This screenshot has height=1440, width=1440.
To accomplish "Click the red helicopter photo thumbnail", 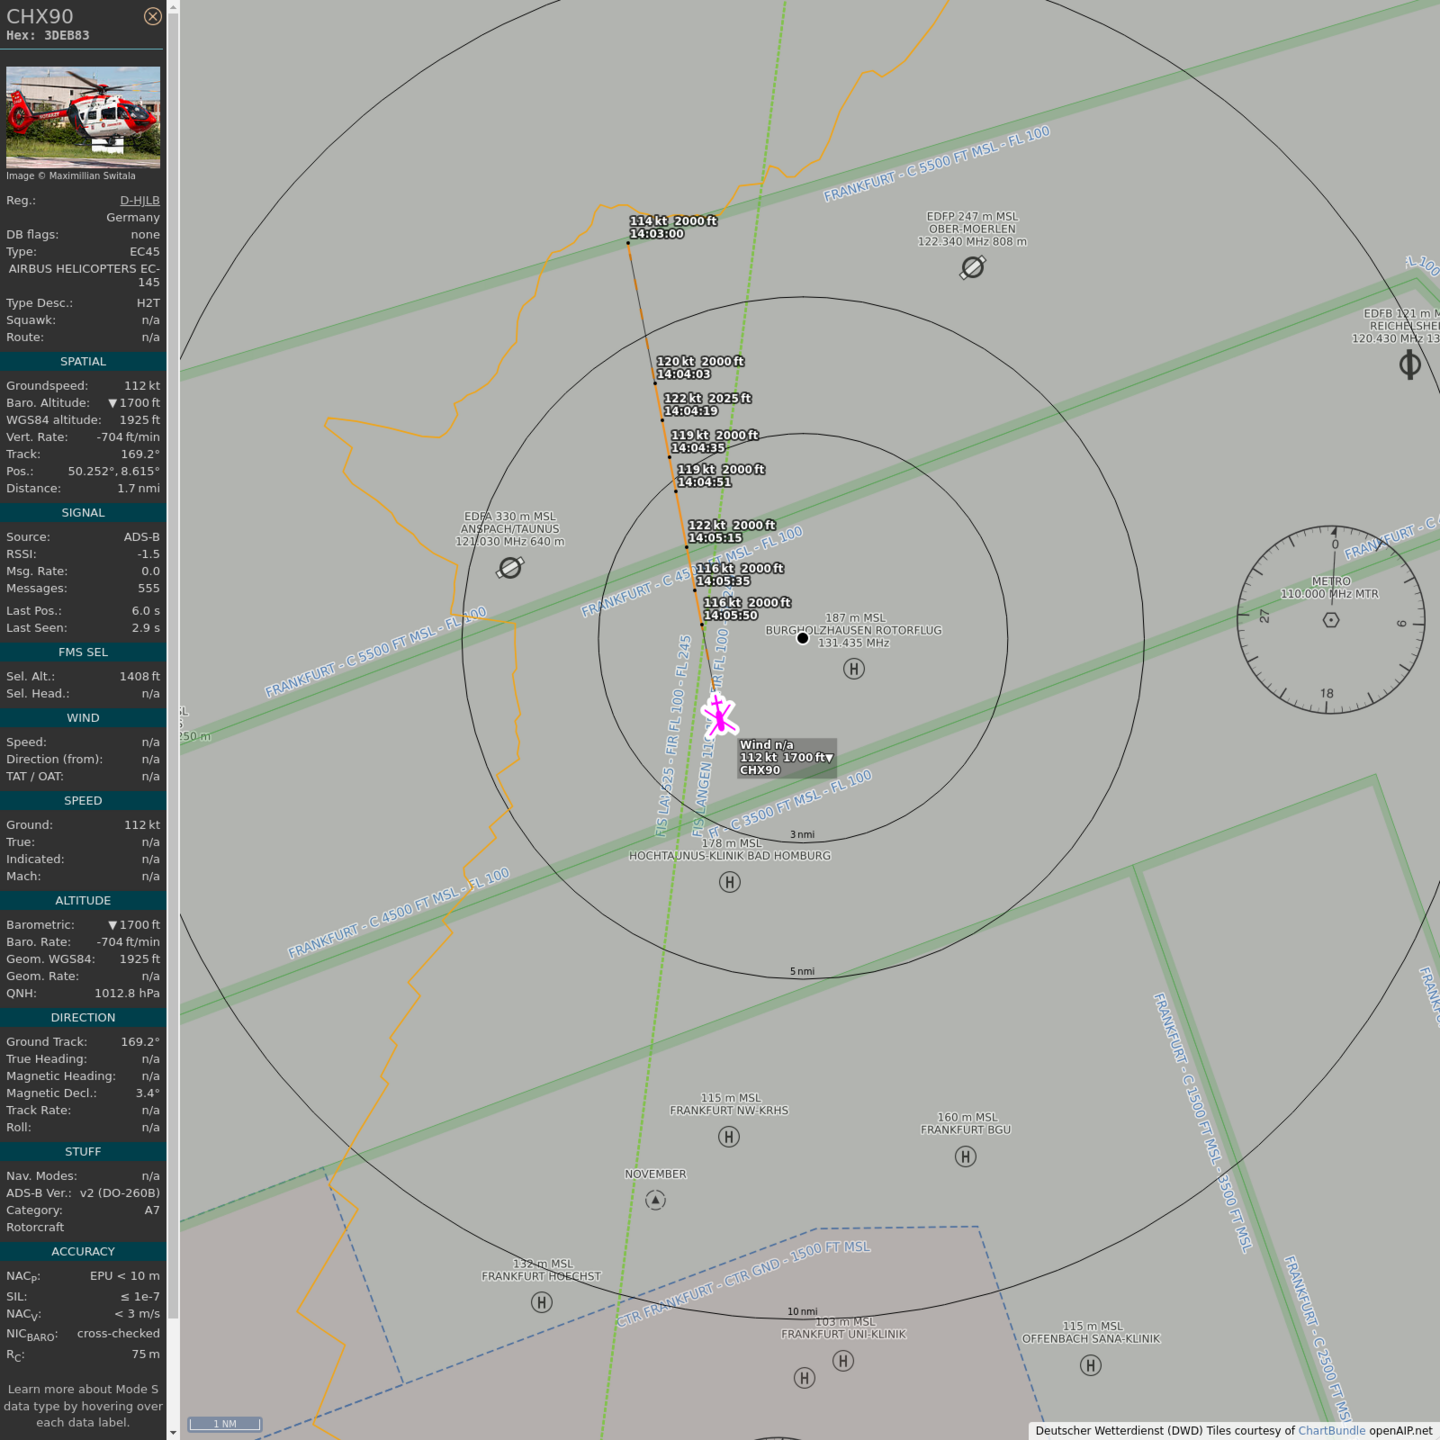I will pos(83,117).
